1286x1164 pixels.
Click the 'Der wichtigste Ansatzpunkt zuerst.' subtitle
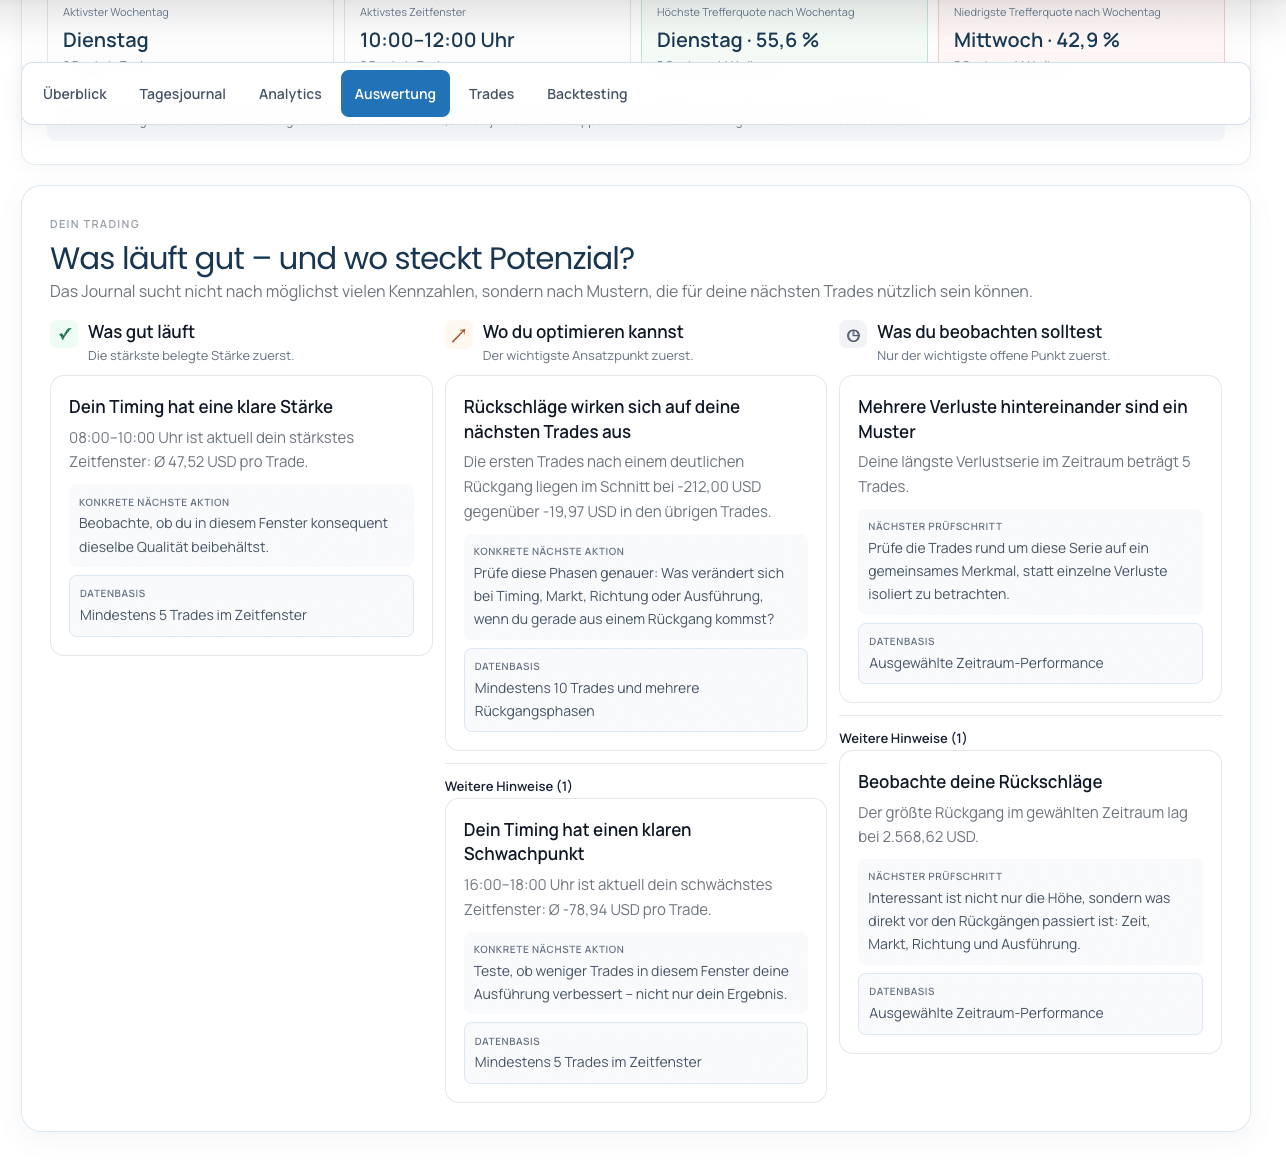(x=588, y=356)
